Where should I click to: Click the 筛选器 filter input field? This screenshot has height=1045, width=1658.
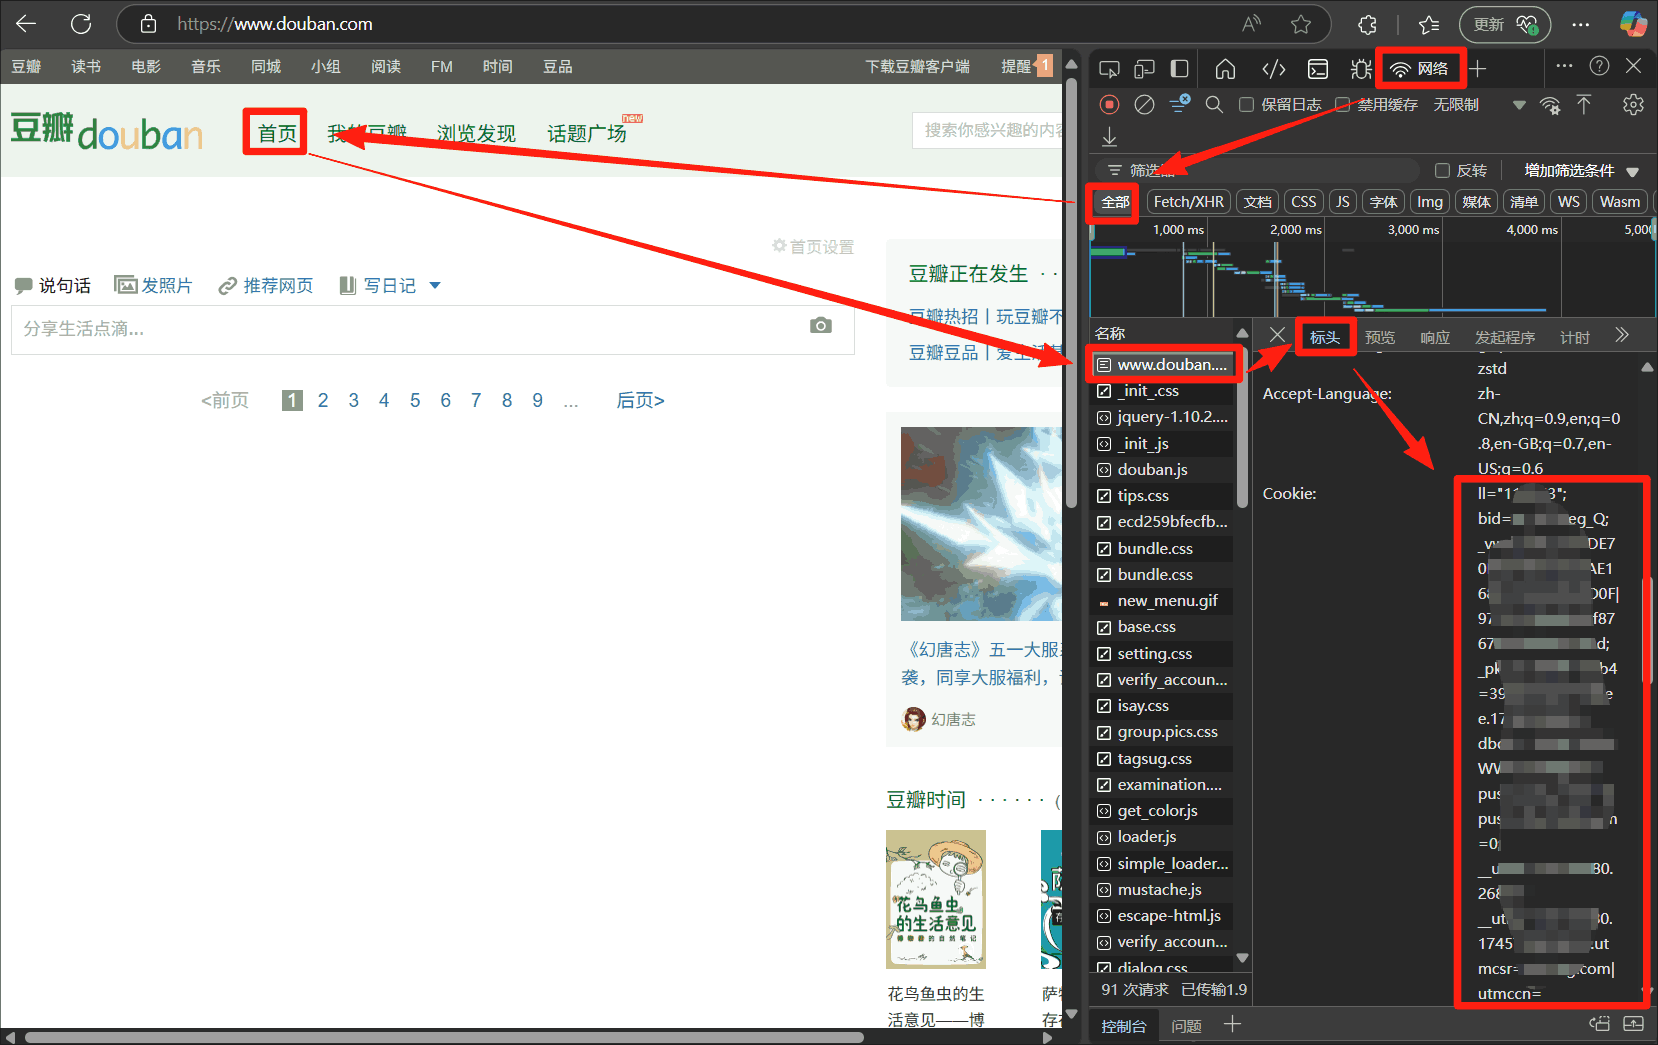(1258, 170)
